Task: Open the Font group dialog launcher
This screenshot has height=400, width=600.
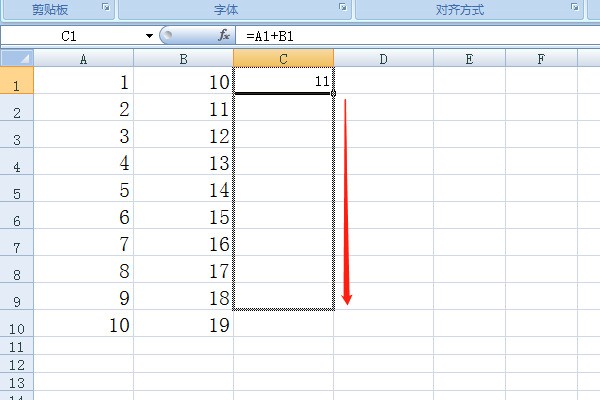Action: click(x=342, y=8)
